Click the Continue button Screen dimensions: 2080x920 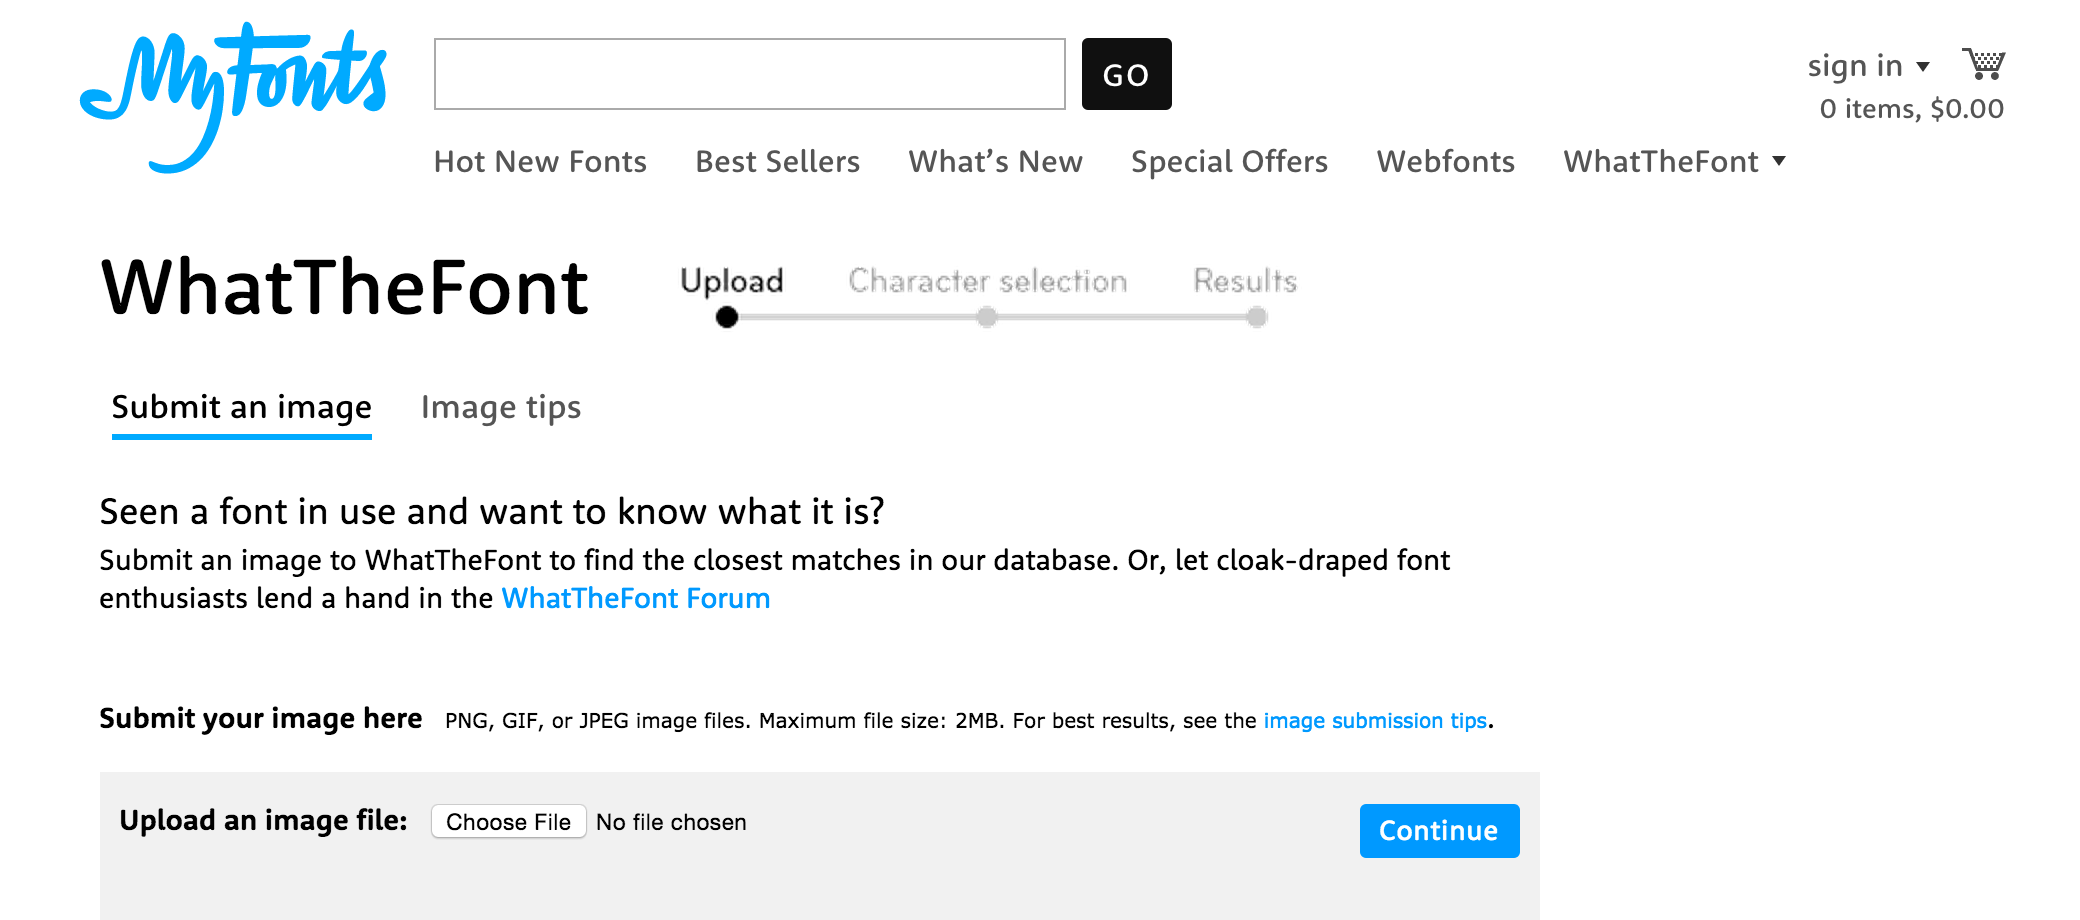coord(1439,831)
